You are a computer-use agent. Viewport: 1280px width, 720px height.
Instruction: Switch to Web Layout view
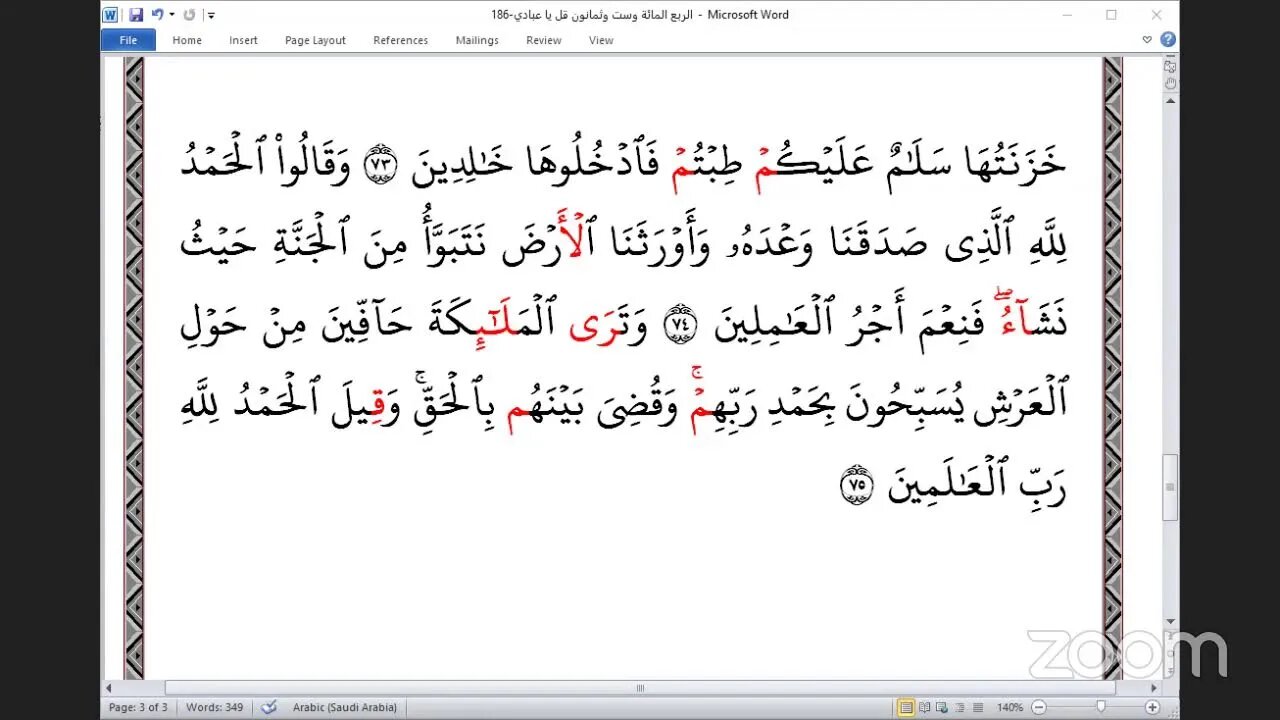click(941, 707)
